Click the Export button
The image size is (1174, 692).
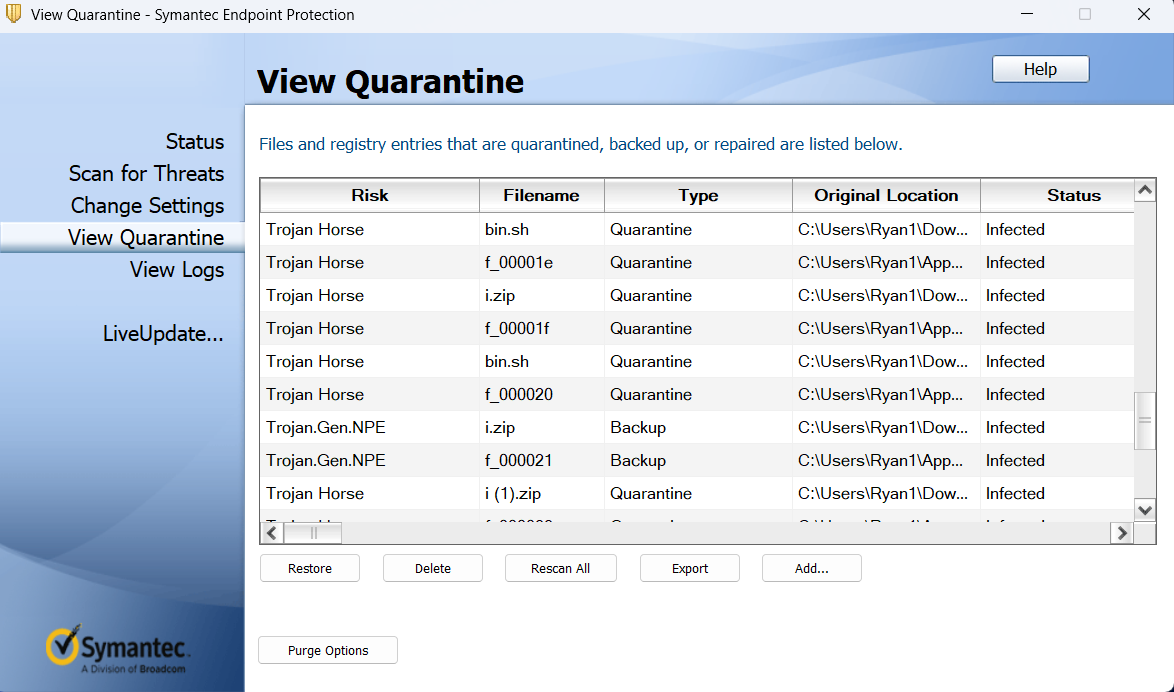690,568
